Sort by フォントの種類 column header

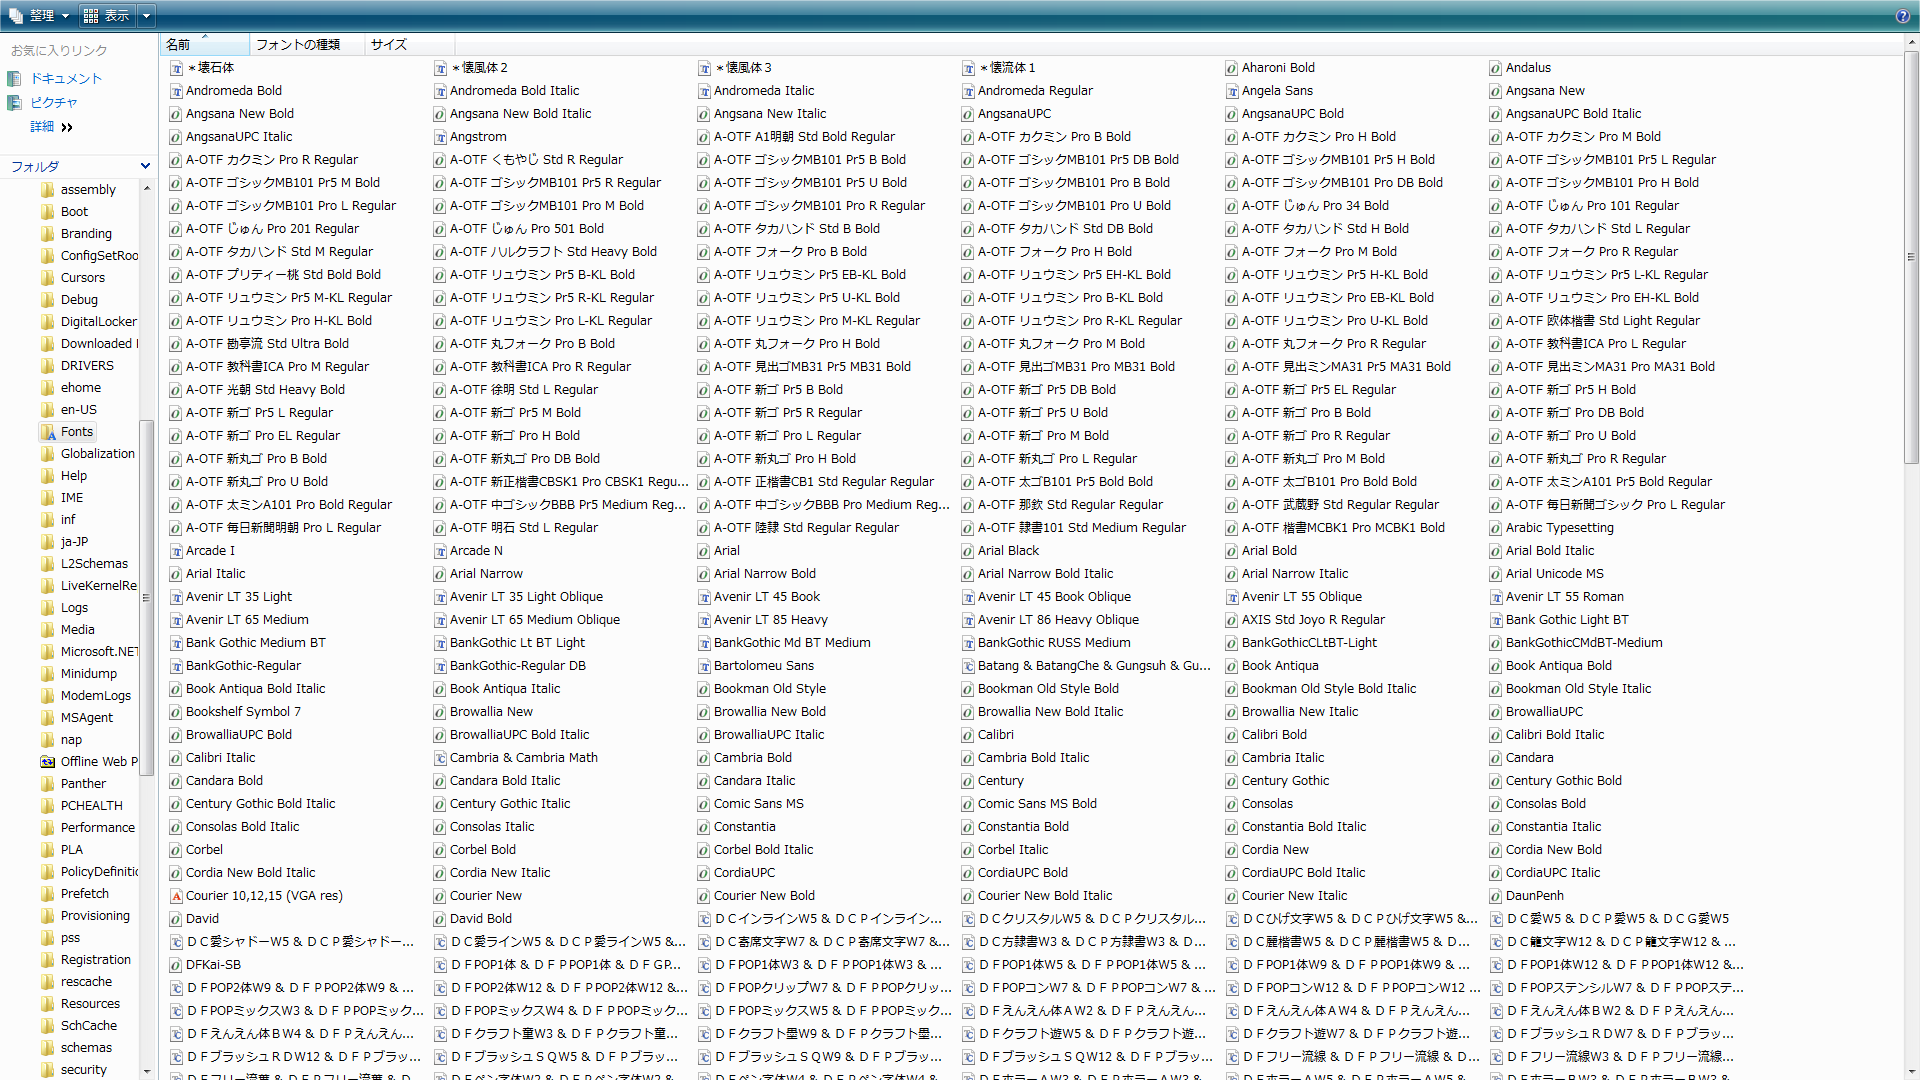pos(307,44)
